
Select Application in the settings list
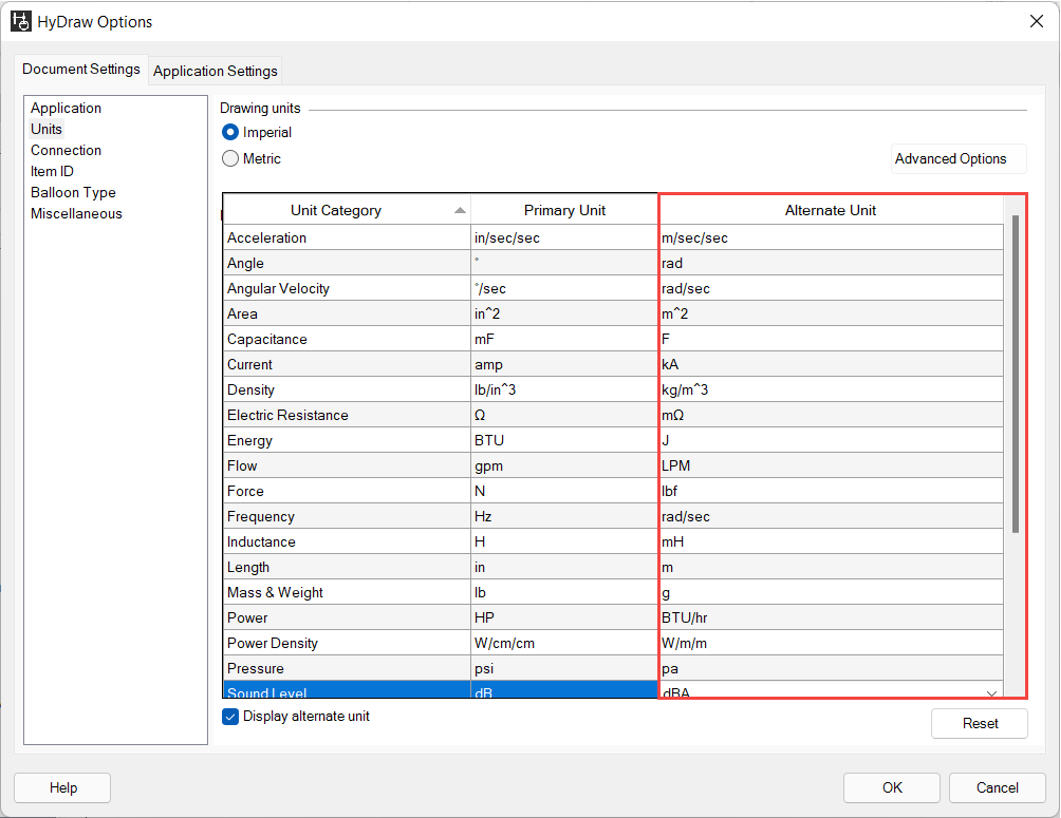point(66,108)
